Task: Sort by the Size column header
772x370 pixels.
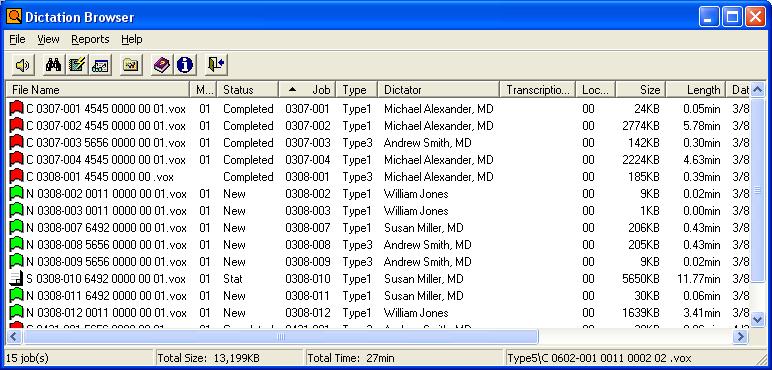Action: [641, 90]
